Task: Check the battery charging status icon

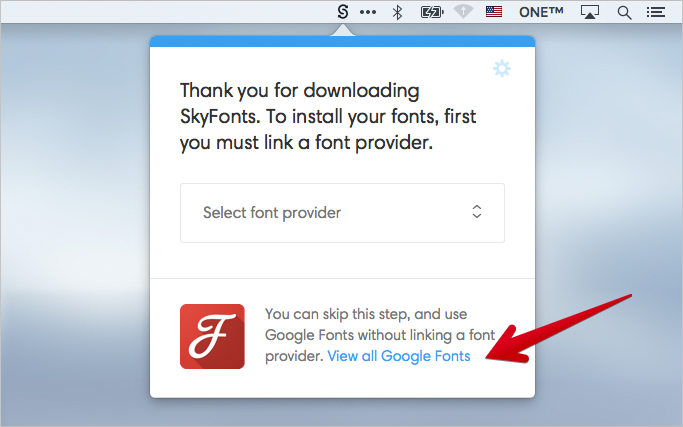Action: point(432,12)
